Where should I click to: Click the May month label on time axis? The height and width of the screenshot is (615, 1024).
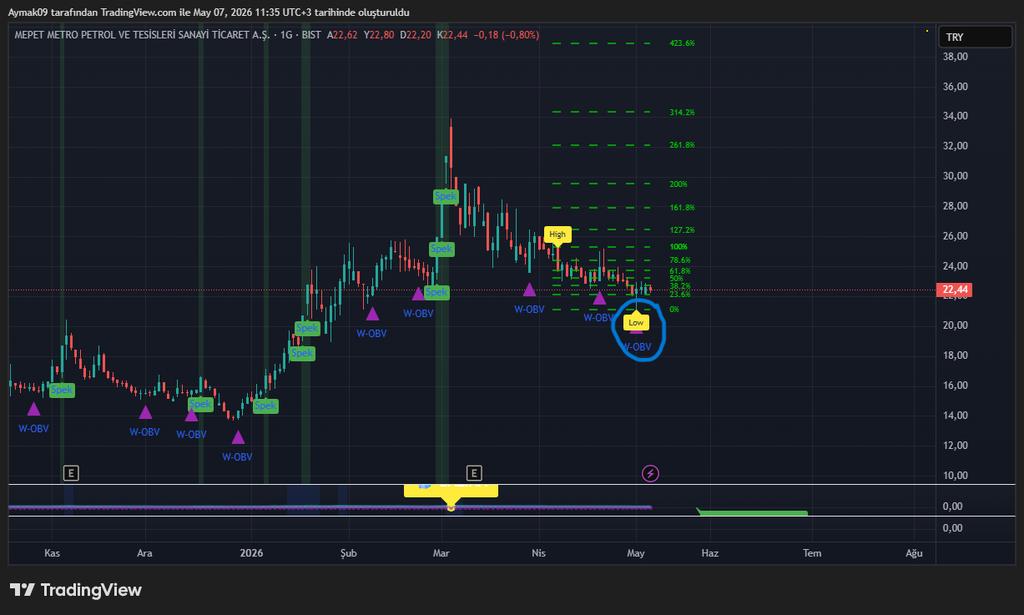point(635,553)
